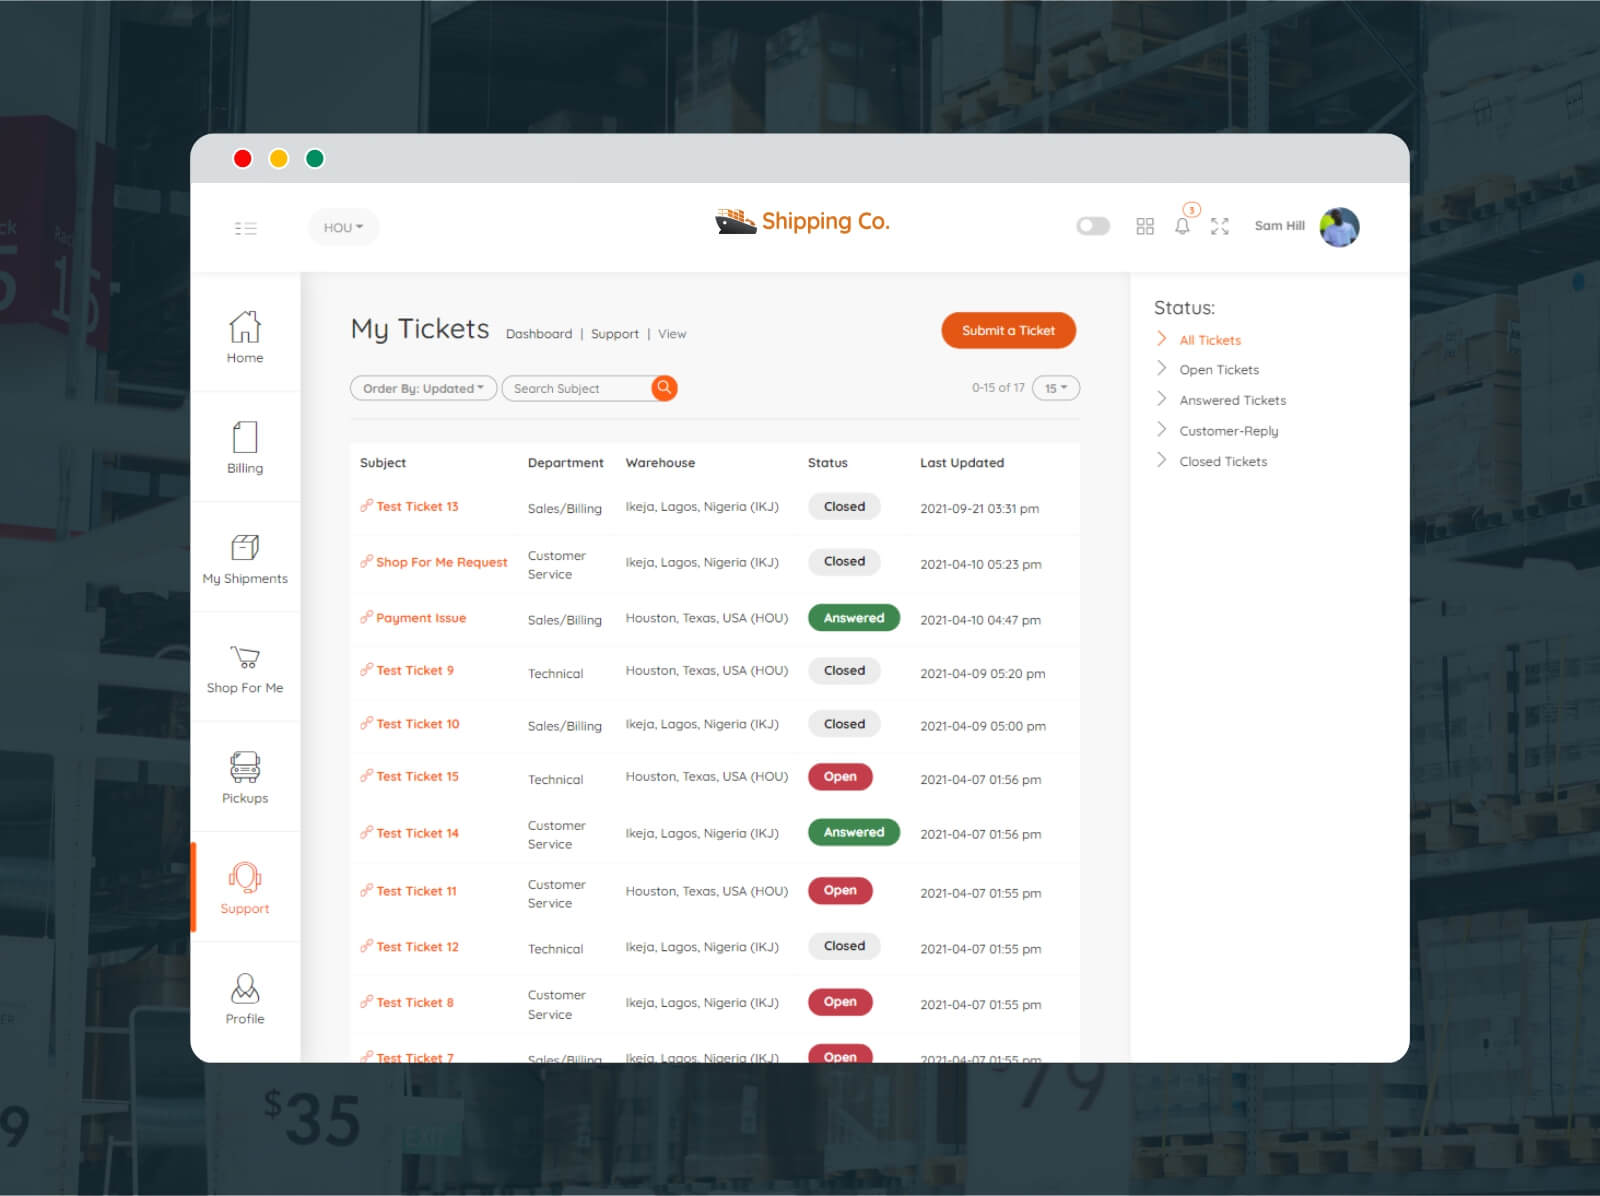
Task: Open the Home section in sidebar
Action: [x=245, y=337]
